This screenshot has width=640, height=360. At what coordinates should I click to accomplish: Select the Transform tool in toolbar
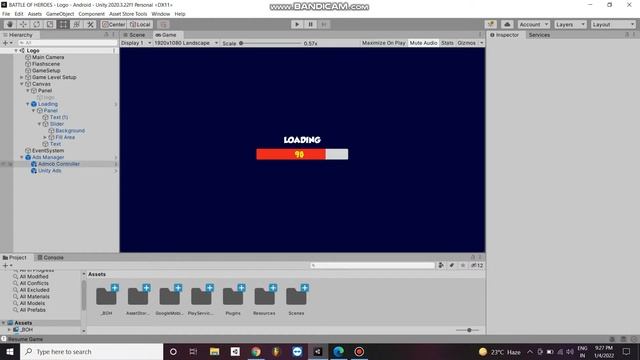(77, 24)
